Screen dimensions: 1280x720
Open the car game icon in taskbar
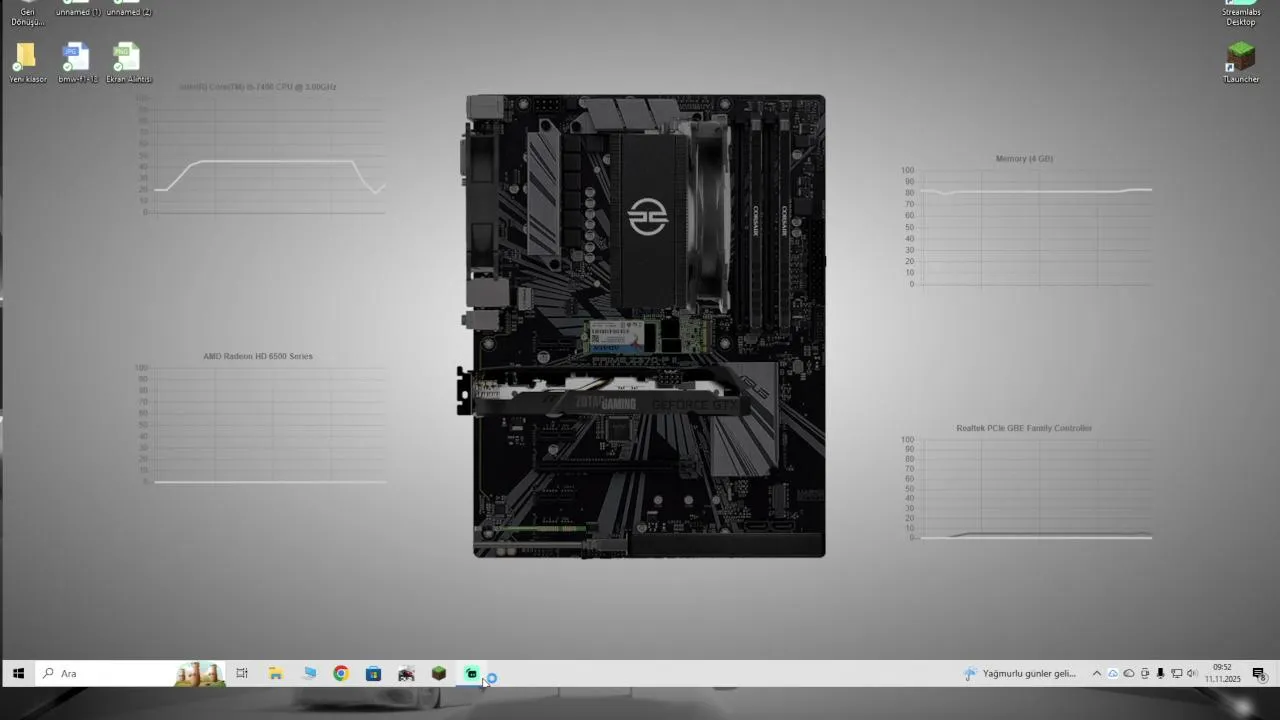click(x=406, y=674)
